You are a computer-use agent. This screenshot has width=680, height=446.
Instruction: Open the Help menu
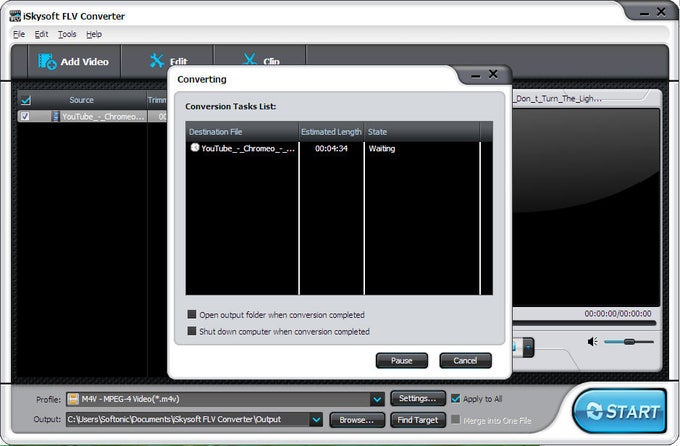(94, 34)
